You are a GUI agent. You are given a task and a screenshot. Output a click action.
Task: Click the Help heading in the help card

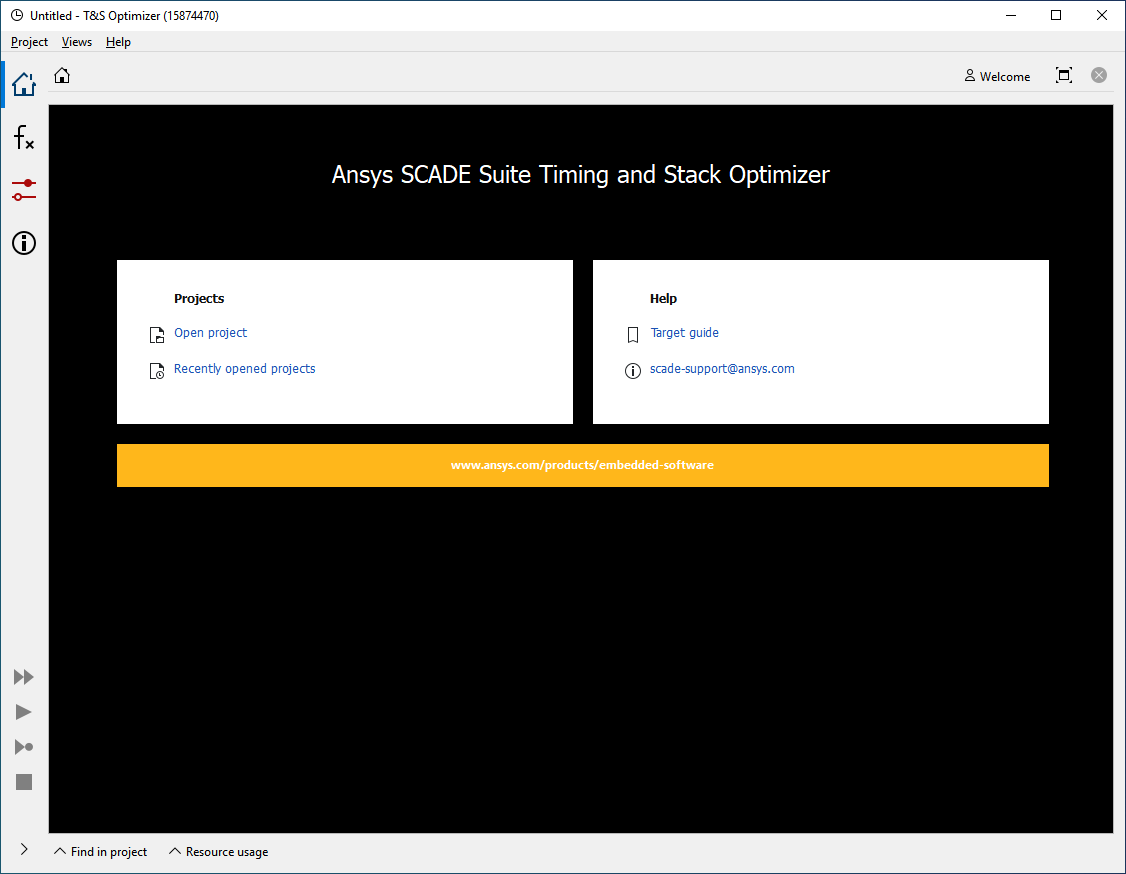[x=664, y=298]
